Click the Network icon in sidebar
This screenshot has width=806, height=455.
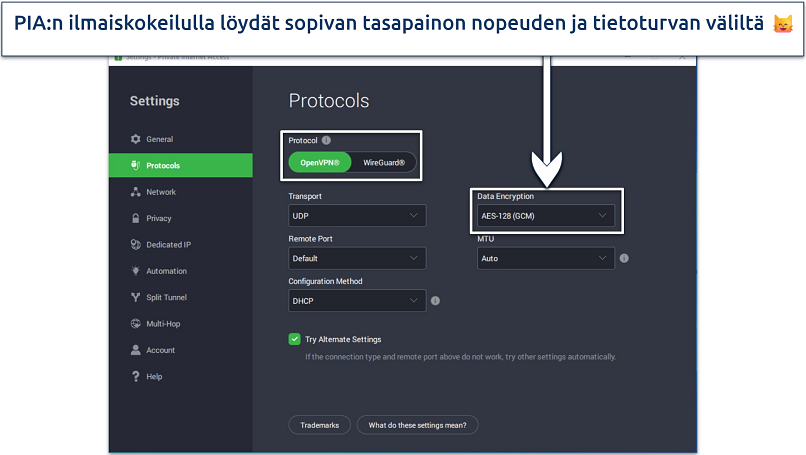(x=135, y=192)
